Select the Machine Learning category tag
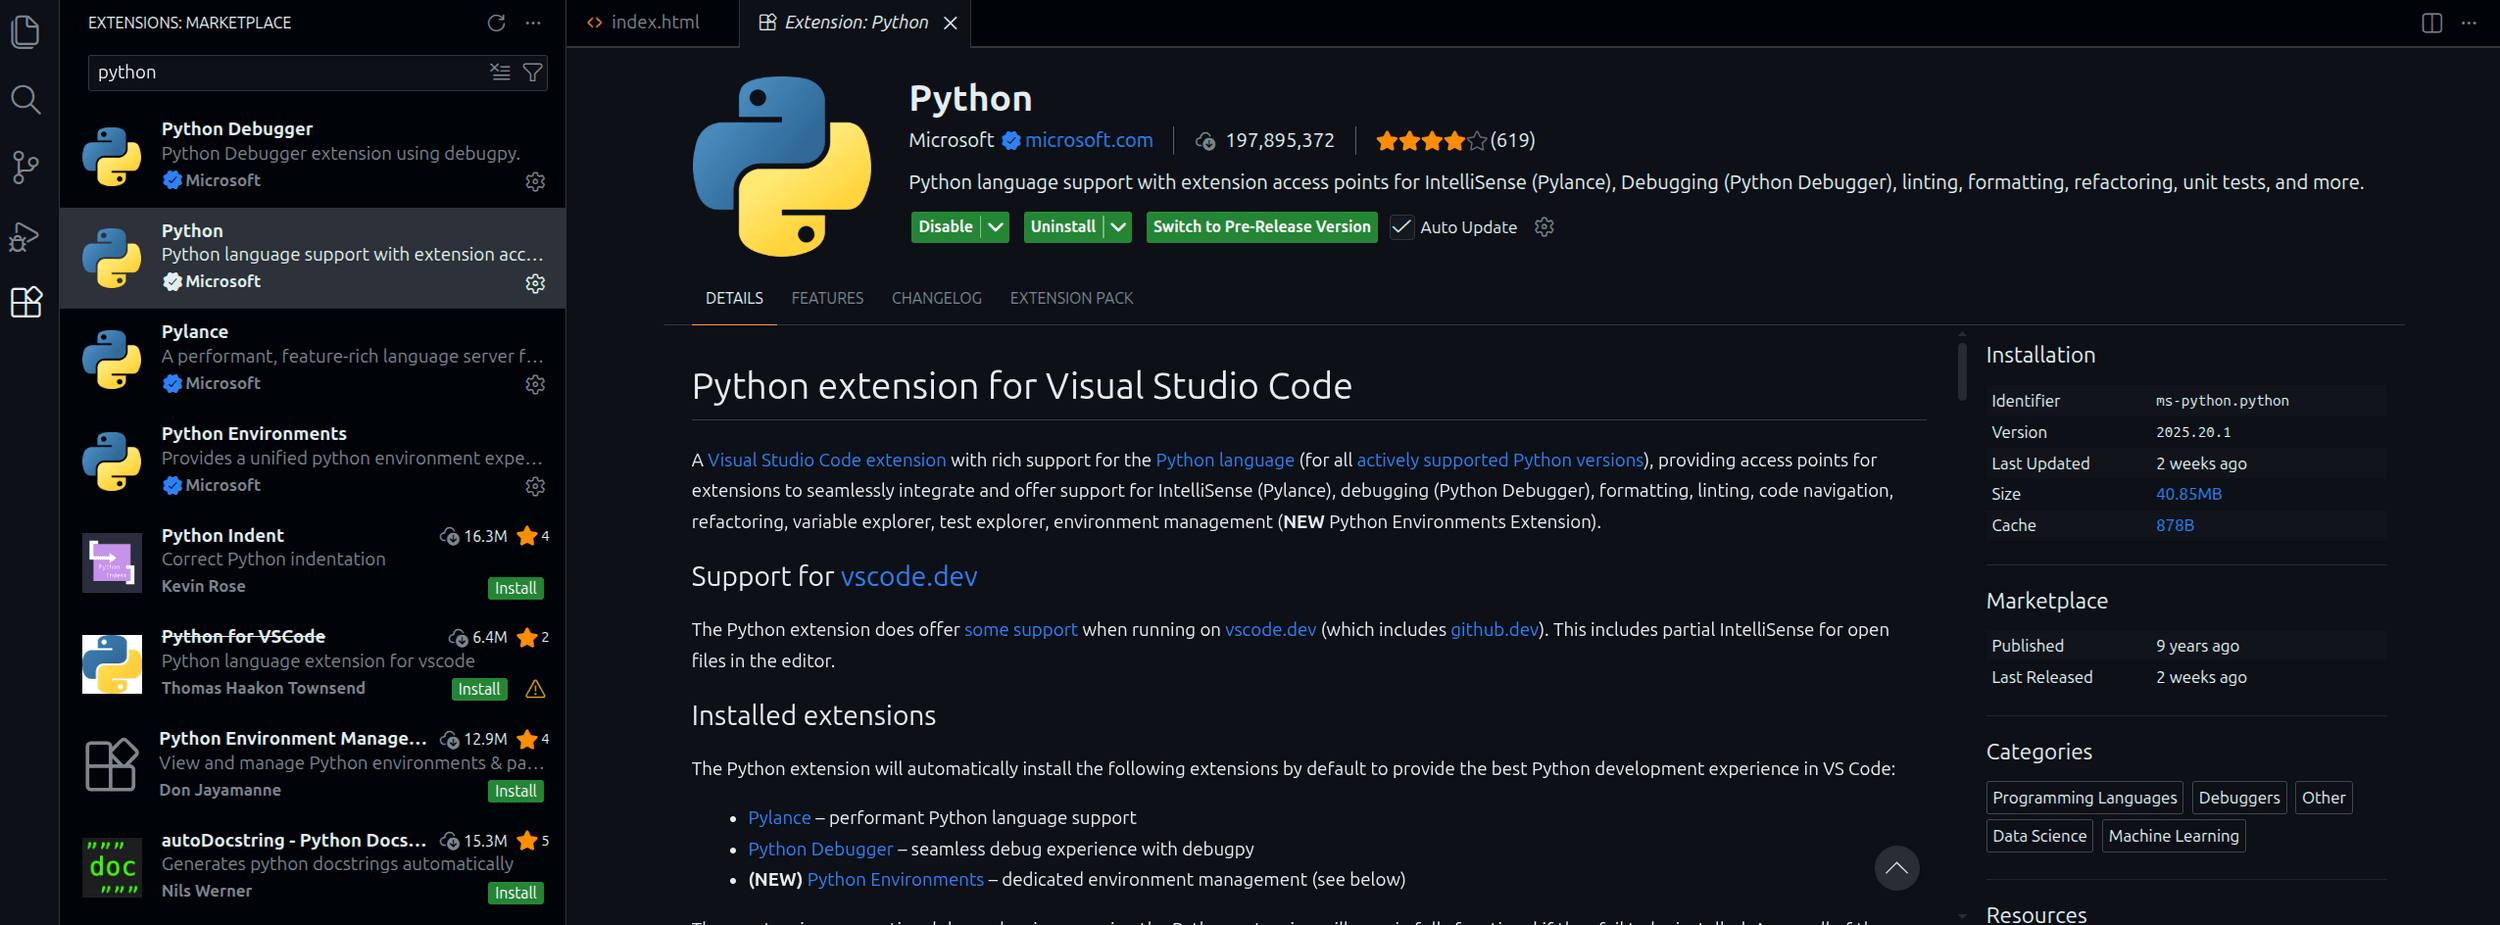This screenshot has height=925, width=2500. 2173,836
